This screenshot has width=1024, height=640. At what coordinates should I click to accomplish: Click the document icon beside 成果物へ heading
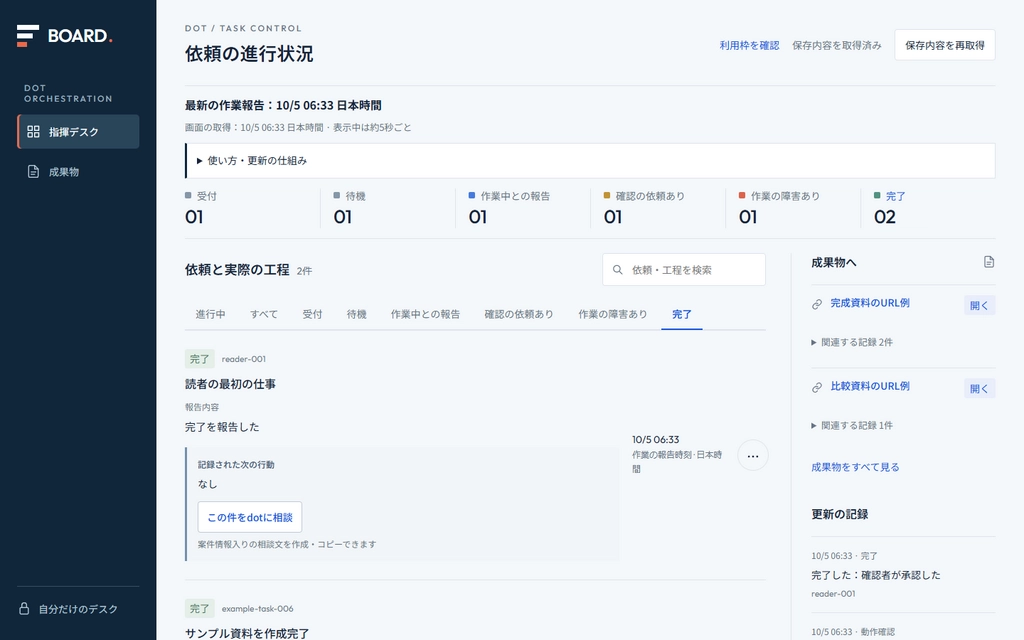989,262
